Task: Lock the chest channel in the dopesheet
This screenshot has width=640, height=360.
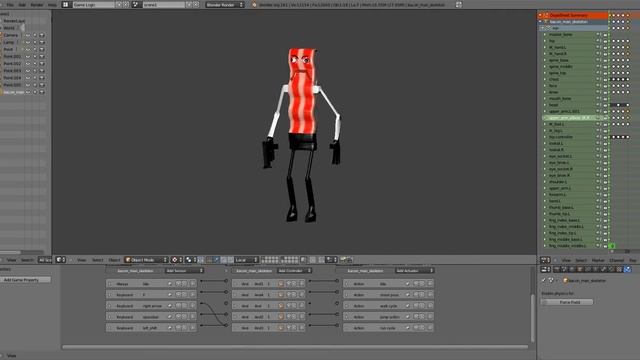Action: (605, 79)
